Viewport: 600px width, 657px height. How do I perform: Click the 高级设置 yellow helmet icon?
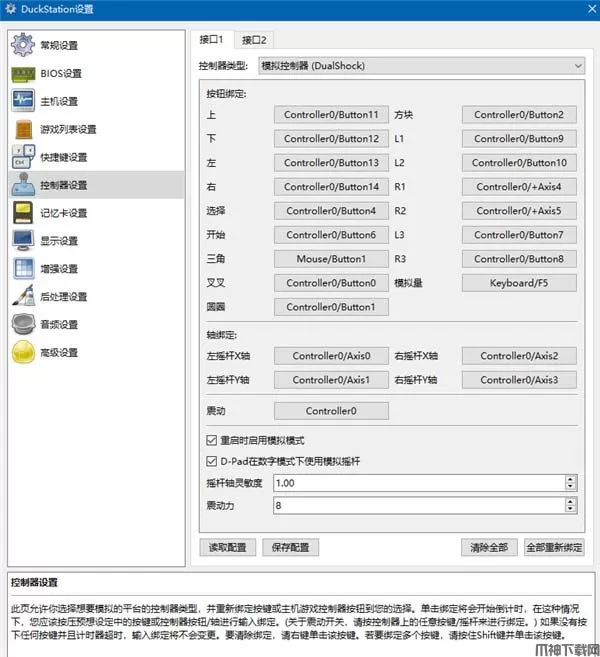23,352
